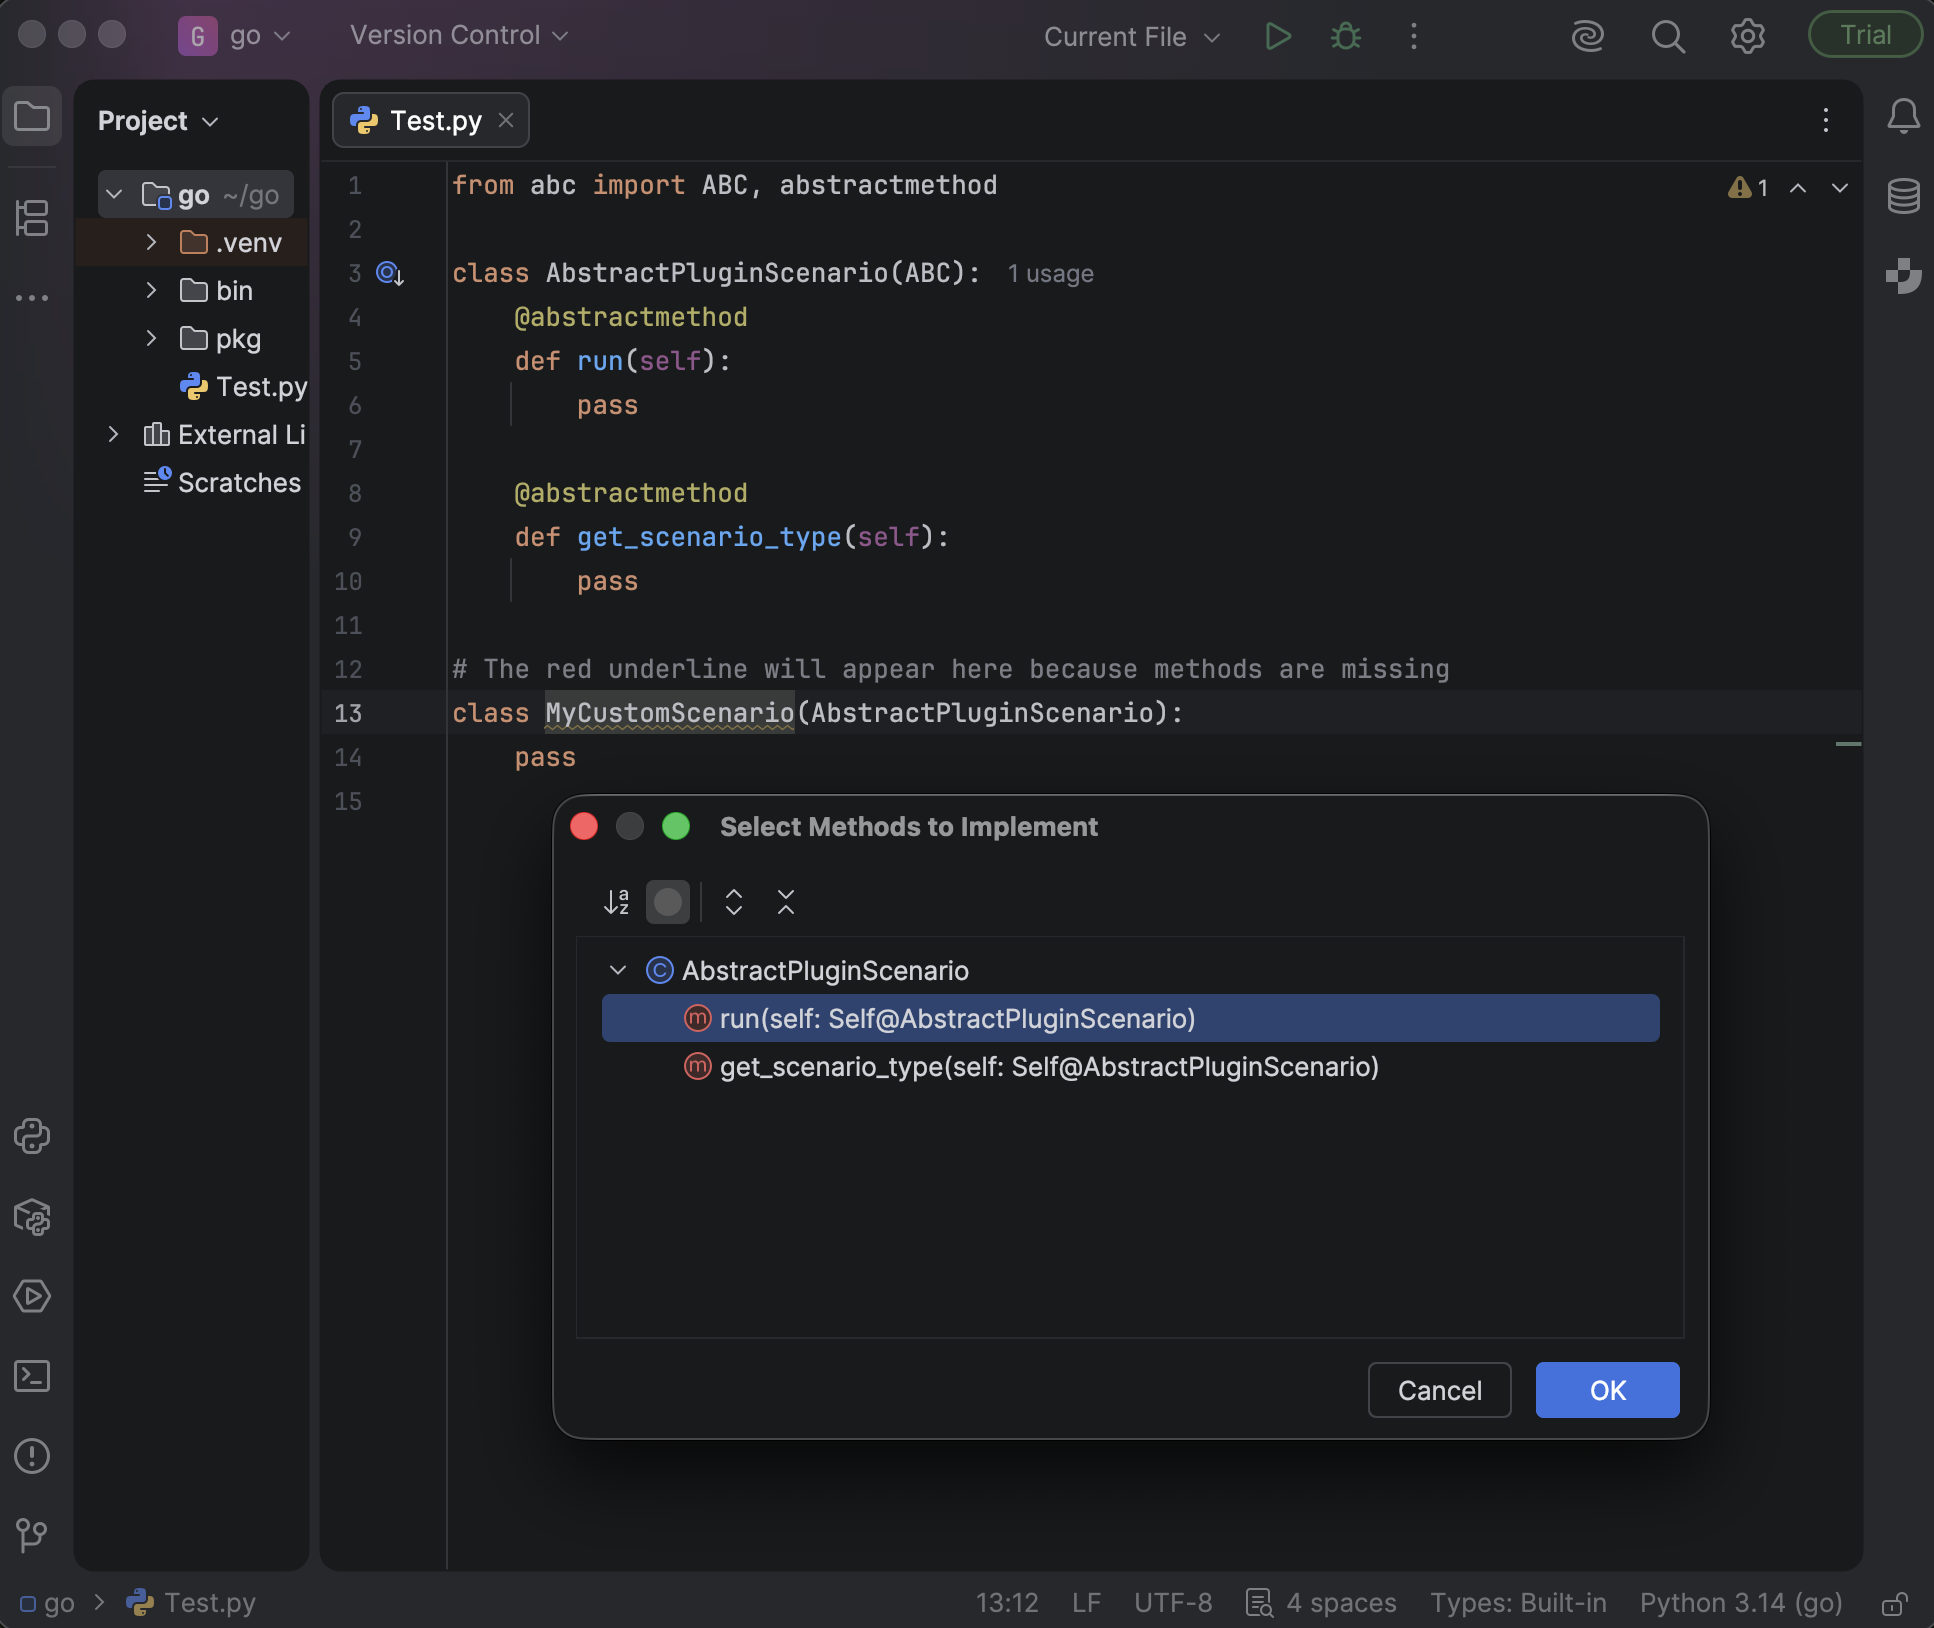This screenshot has height=1628, width=1934.
Task: Open the Python Console tool window
Action: click(32, 1136)
